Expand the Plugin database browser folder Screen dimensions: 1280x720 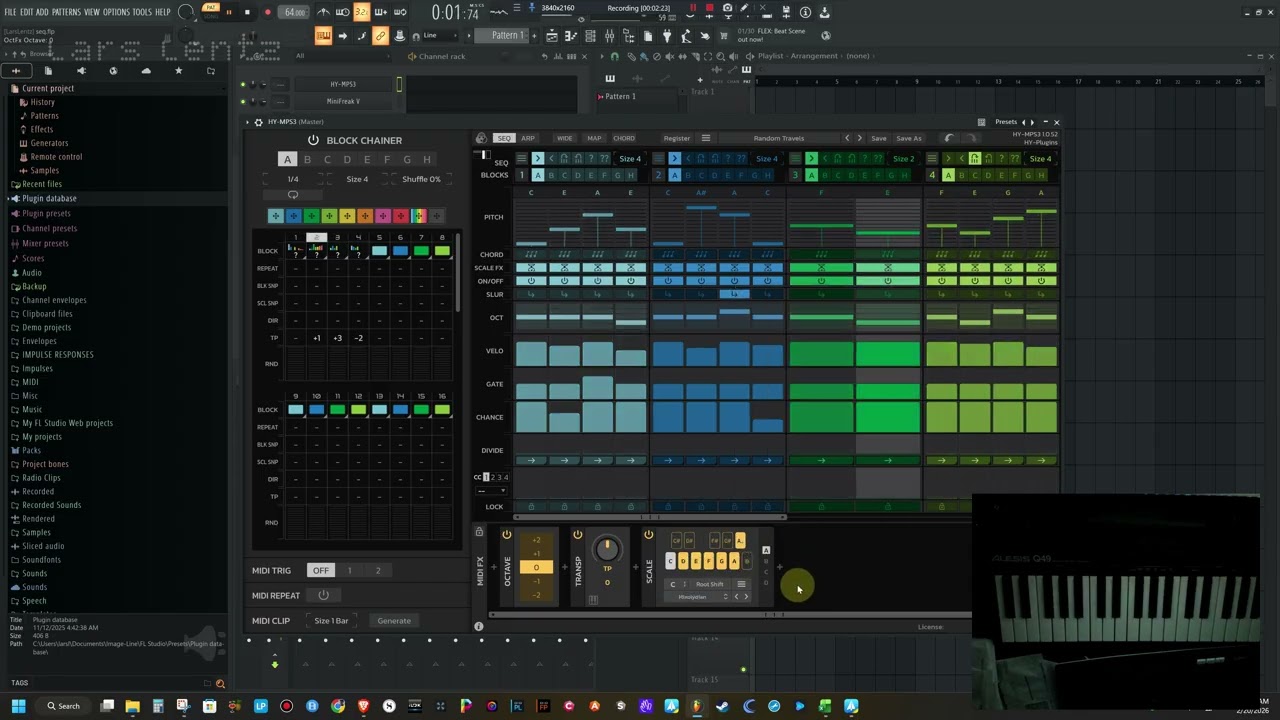click(49, 198)
